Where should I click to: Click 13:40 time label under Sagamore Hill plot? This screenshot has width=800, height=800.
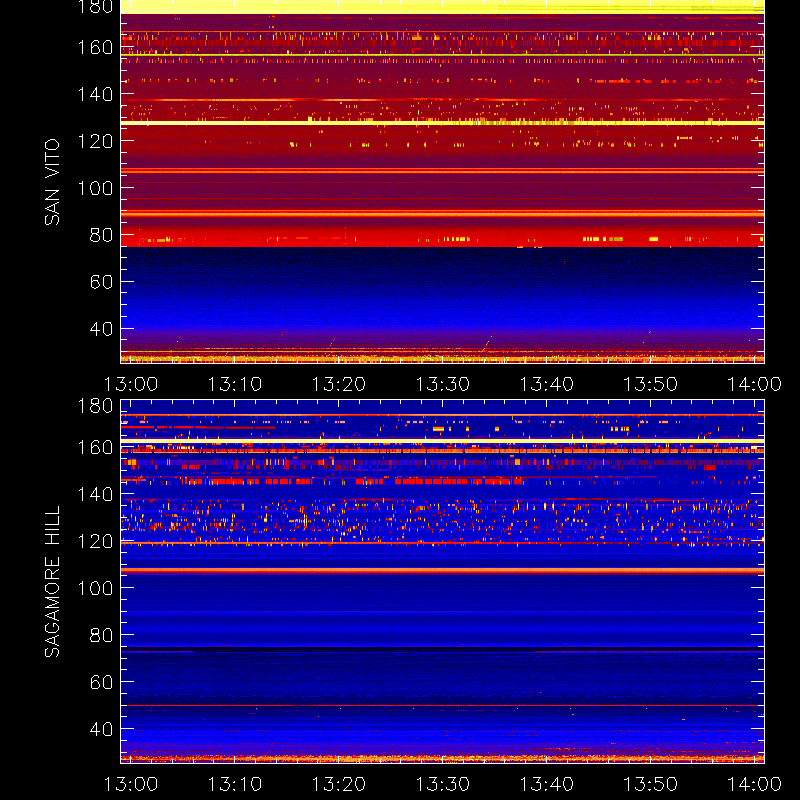[546, 784]
